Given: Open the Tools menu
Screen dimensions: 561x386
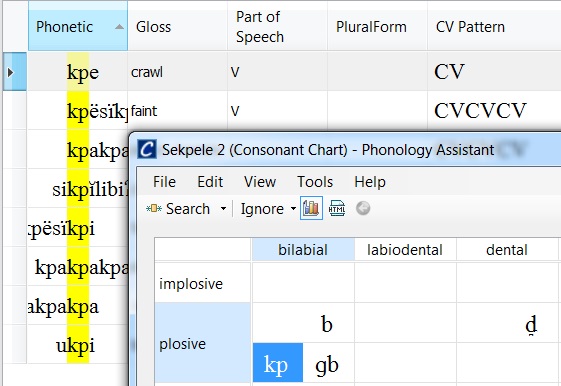Looking at the screenshot, I should pyautogui.click(x=315, y=182).
